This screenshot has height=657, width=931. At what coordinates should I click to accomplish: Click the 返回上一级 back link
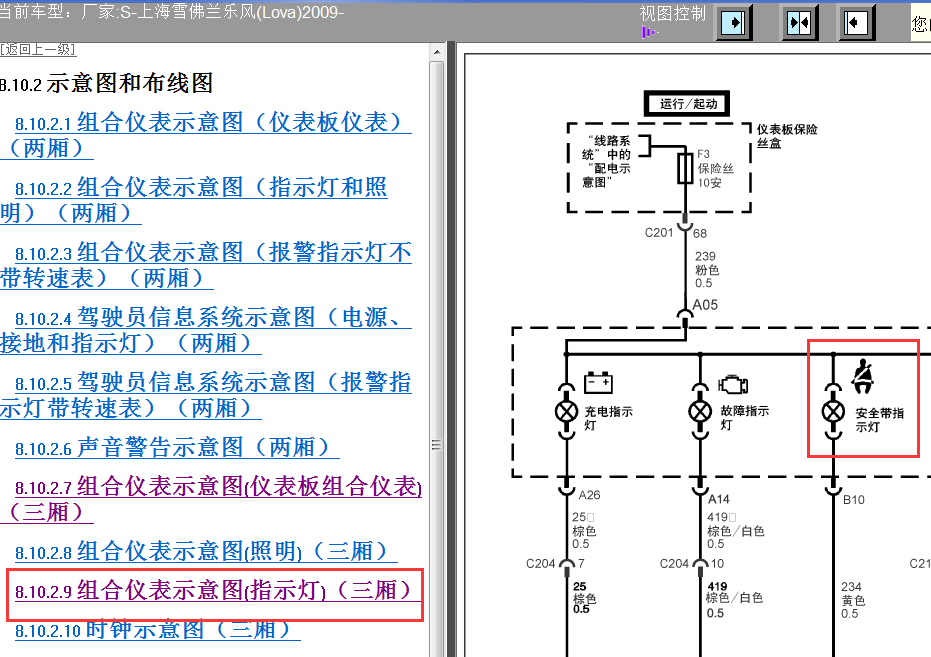[x=38, y=50]
